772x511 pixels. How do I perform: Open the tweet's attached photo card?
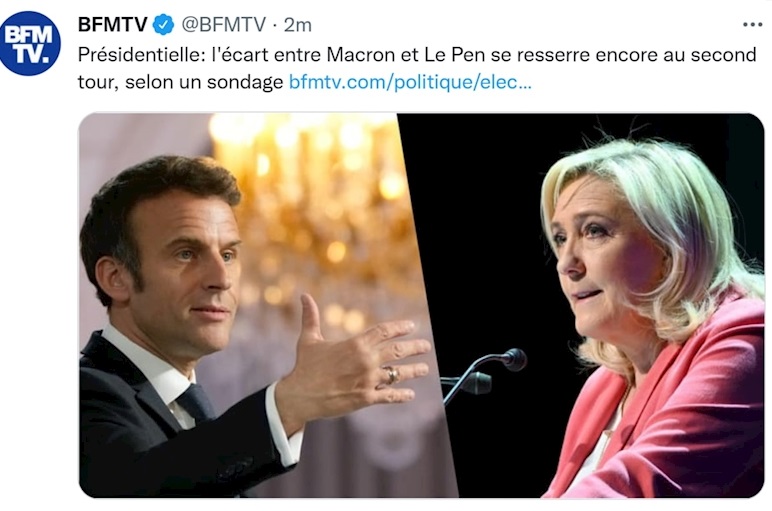coord(421,305)
